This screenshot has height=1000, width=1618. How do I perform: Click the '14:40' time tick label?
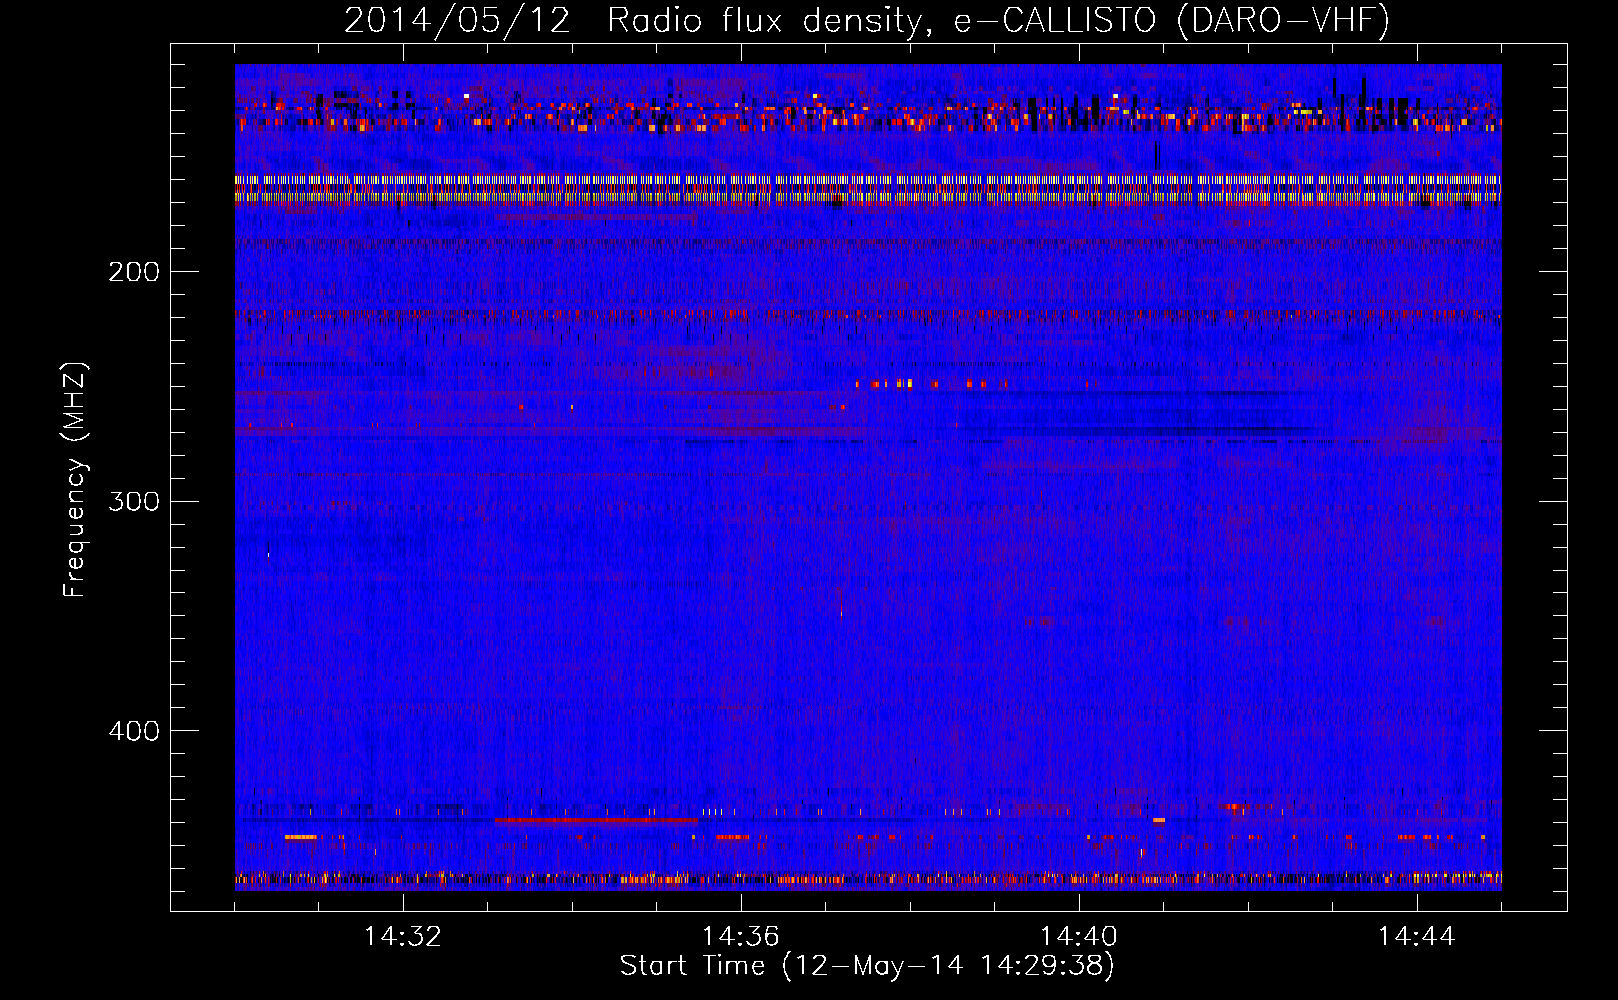pyautogui.click(x=1079, y=937)
